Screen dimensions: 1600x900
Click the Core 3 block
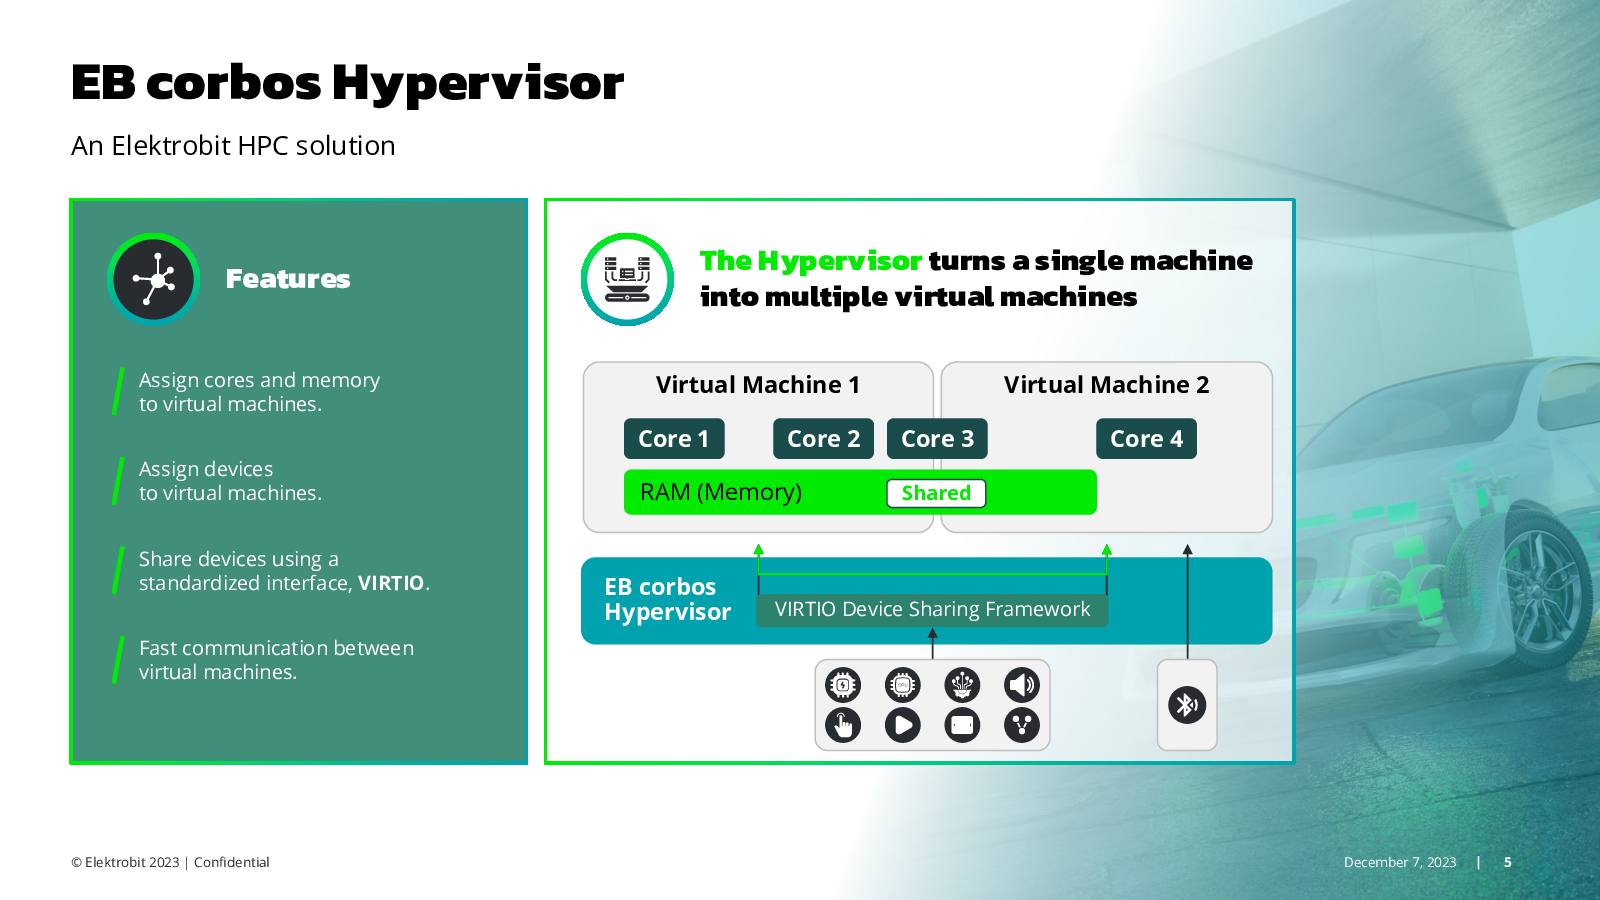pos(937,439)
